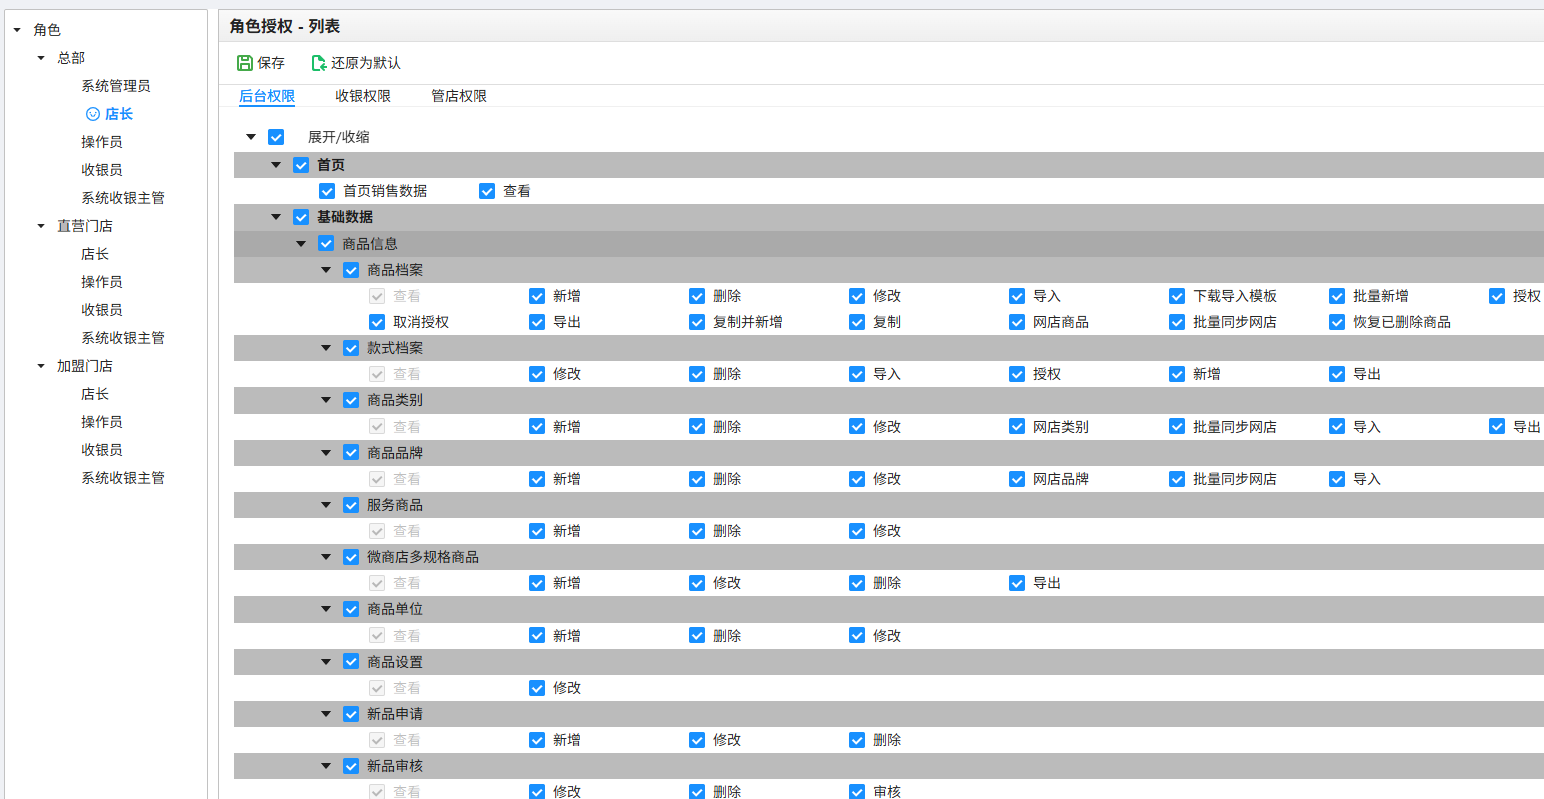This screenshot has height=799, width=1544.
Task: Select 系统管理员 under 总部
Action: pos(116,86)
